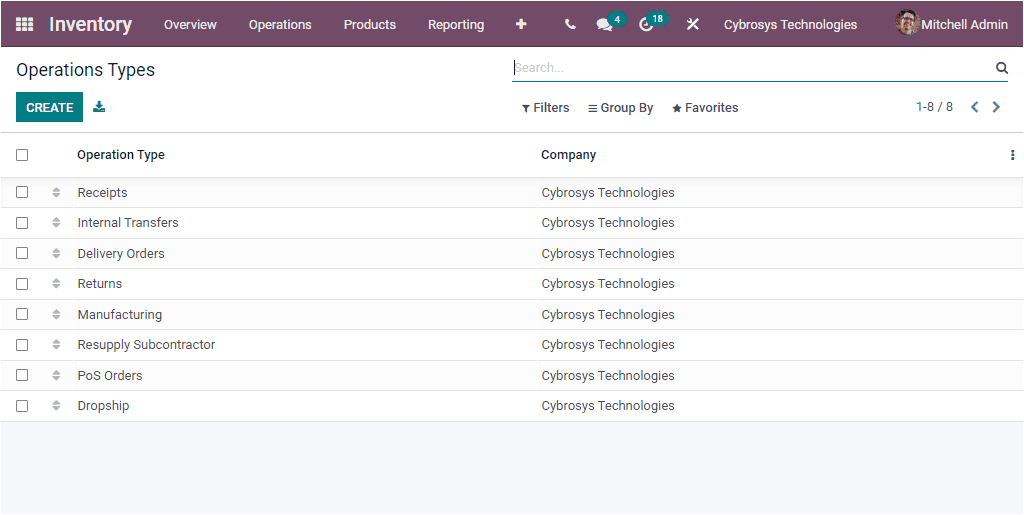Open the activities clock icon with badge 18

(x=647, y=24)
